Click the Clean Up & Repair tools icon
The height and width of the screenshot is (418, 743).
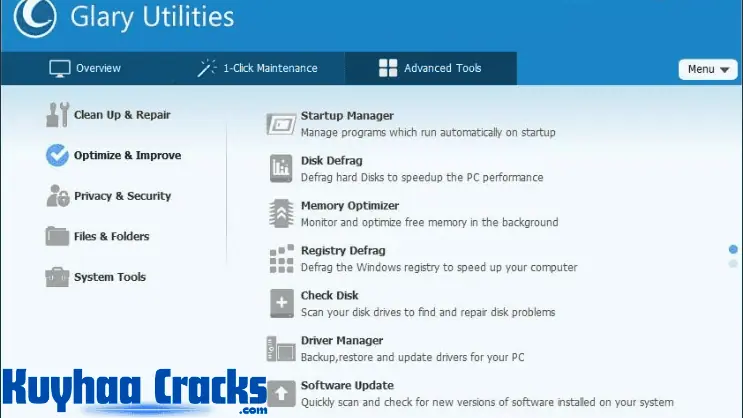tap(57, 115)
